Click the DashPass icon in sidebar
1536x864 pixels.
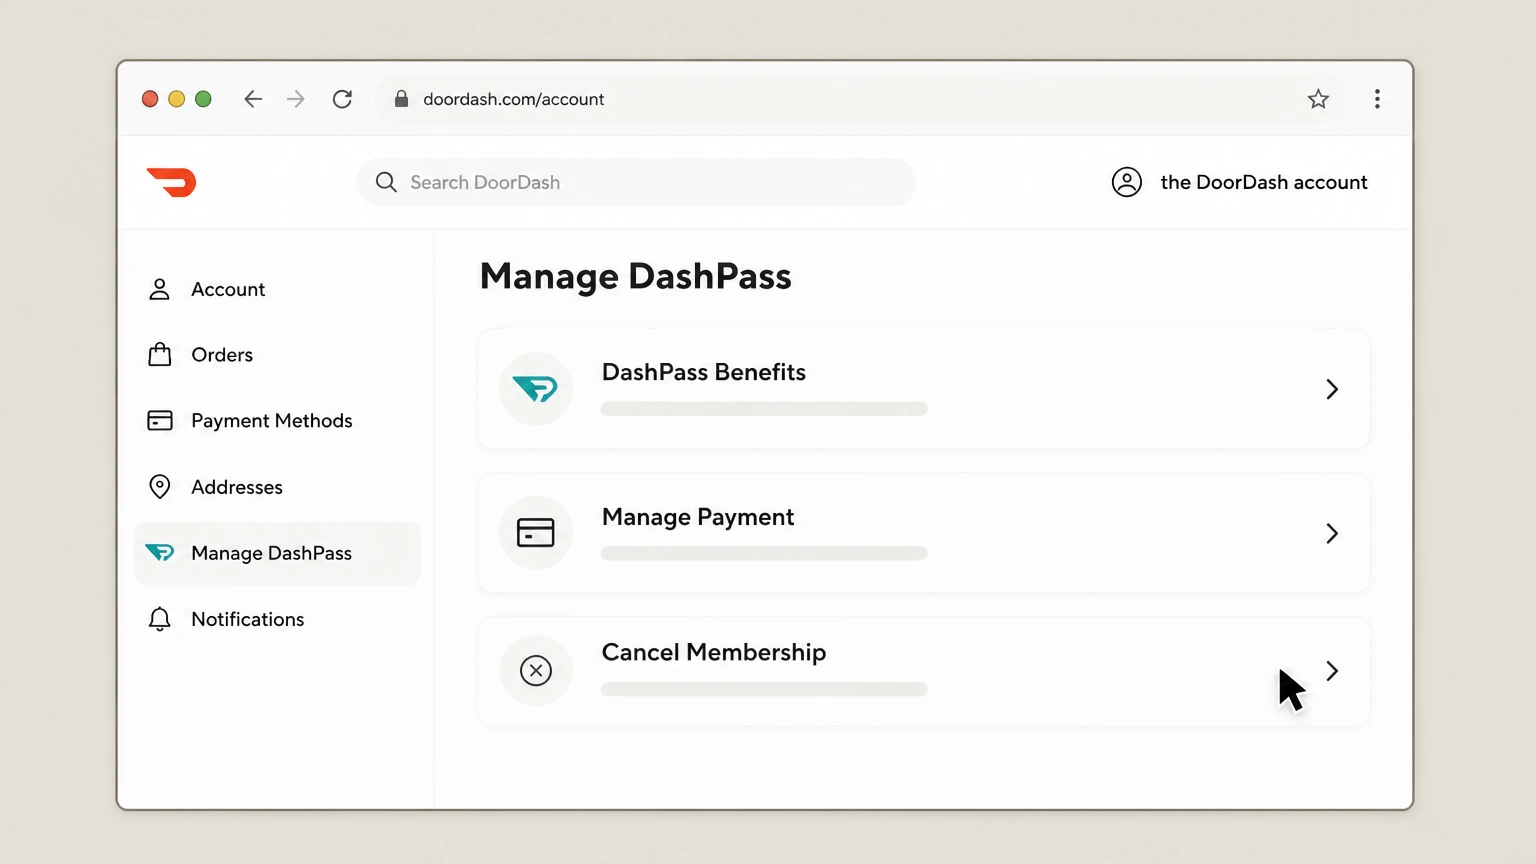[x=160, y=552]
